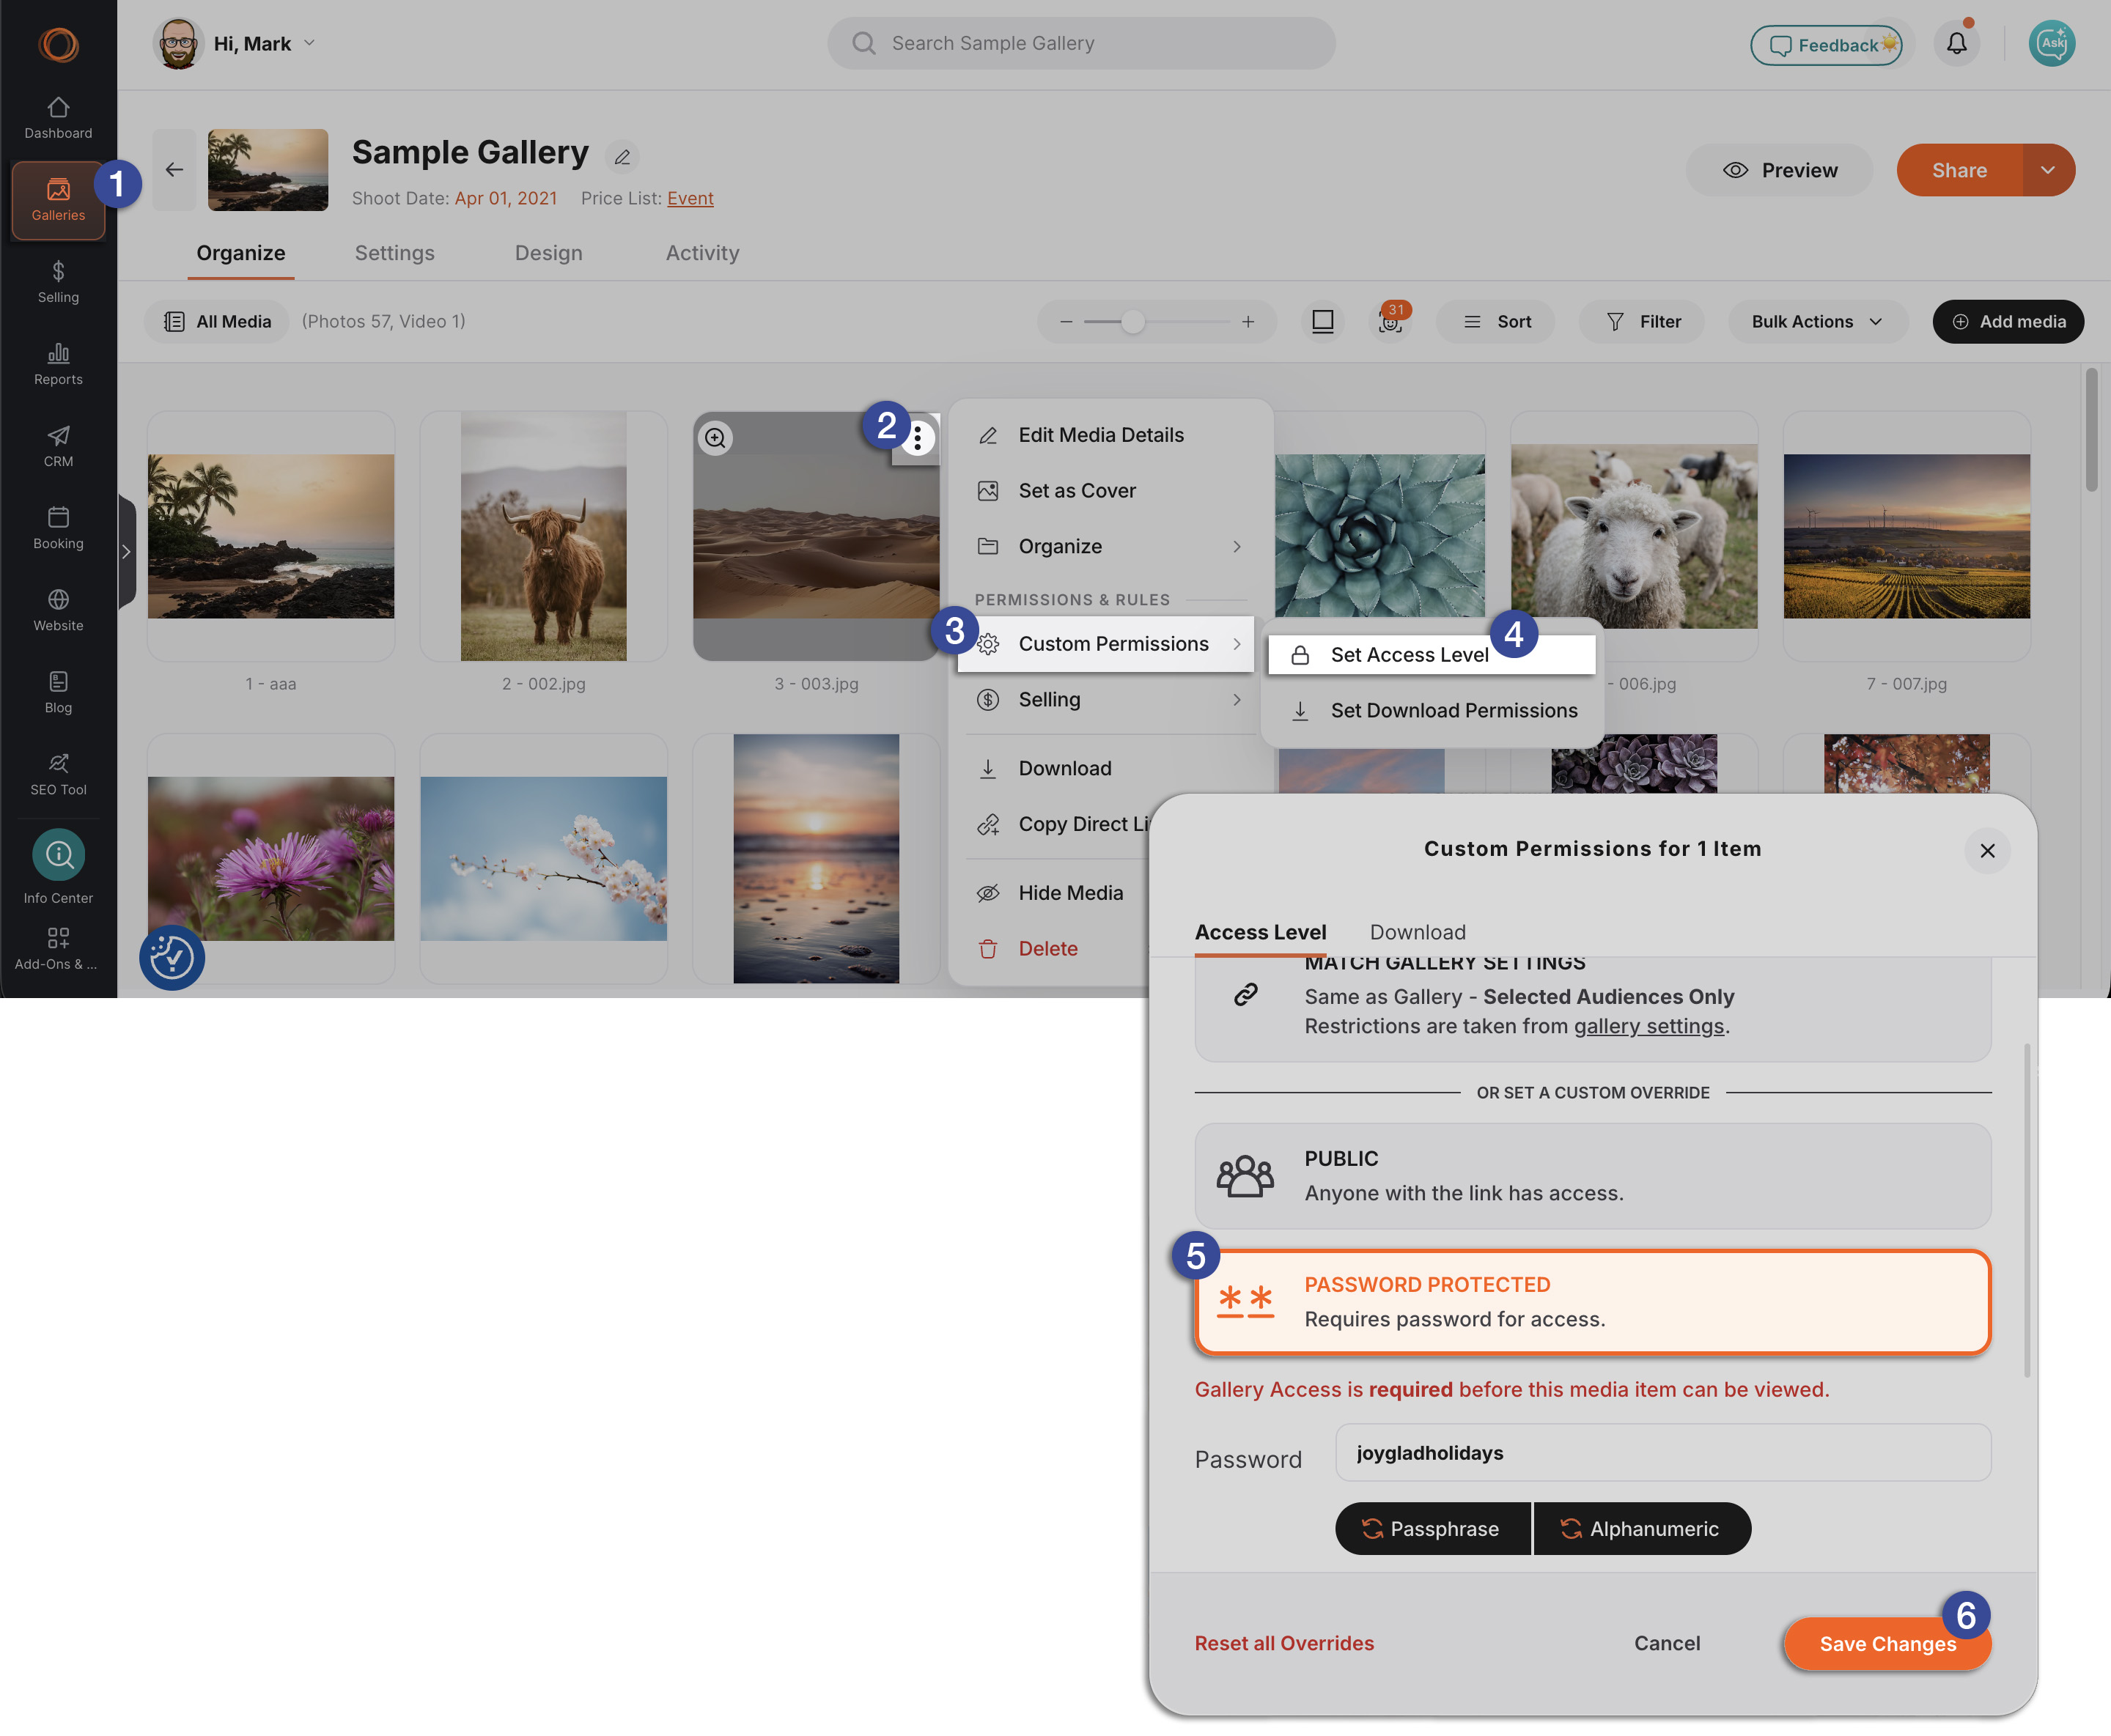Select the Password Protected option

click(1592, 1301)
